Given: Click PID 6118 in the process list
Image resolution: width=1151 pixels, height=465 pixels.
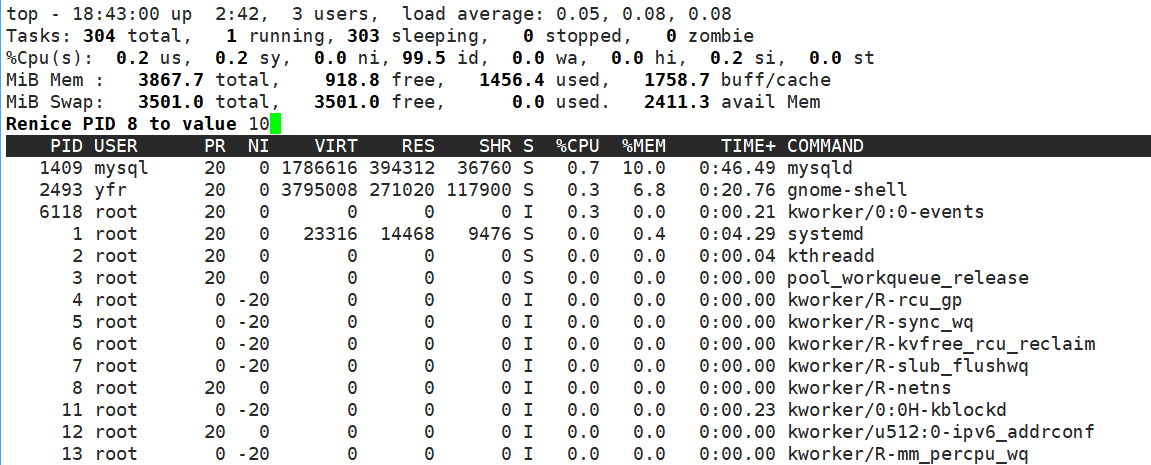Looking at the screenshot, I should 60,212.
